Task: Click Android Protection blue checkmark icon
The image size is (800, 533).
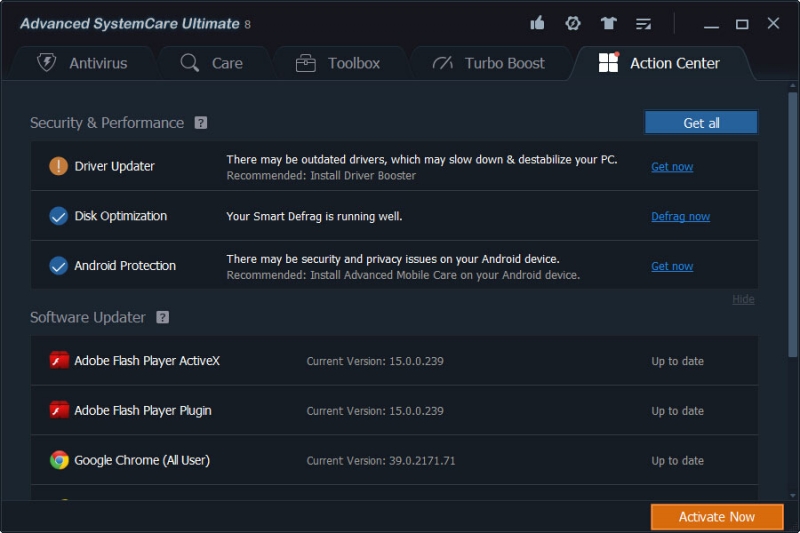Action: tap(58, 265)
